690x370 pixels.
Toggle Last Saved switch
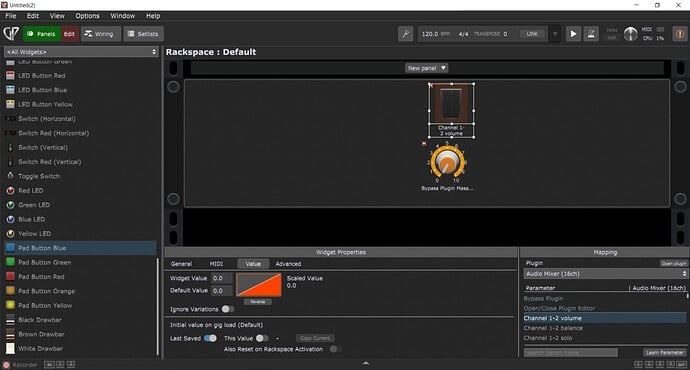(210, 338)
